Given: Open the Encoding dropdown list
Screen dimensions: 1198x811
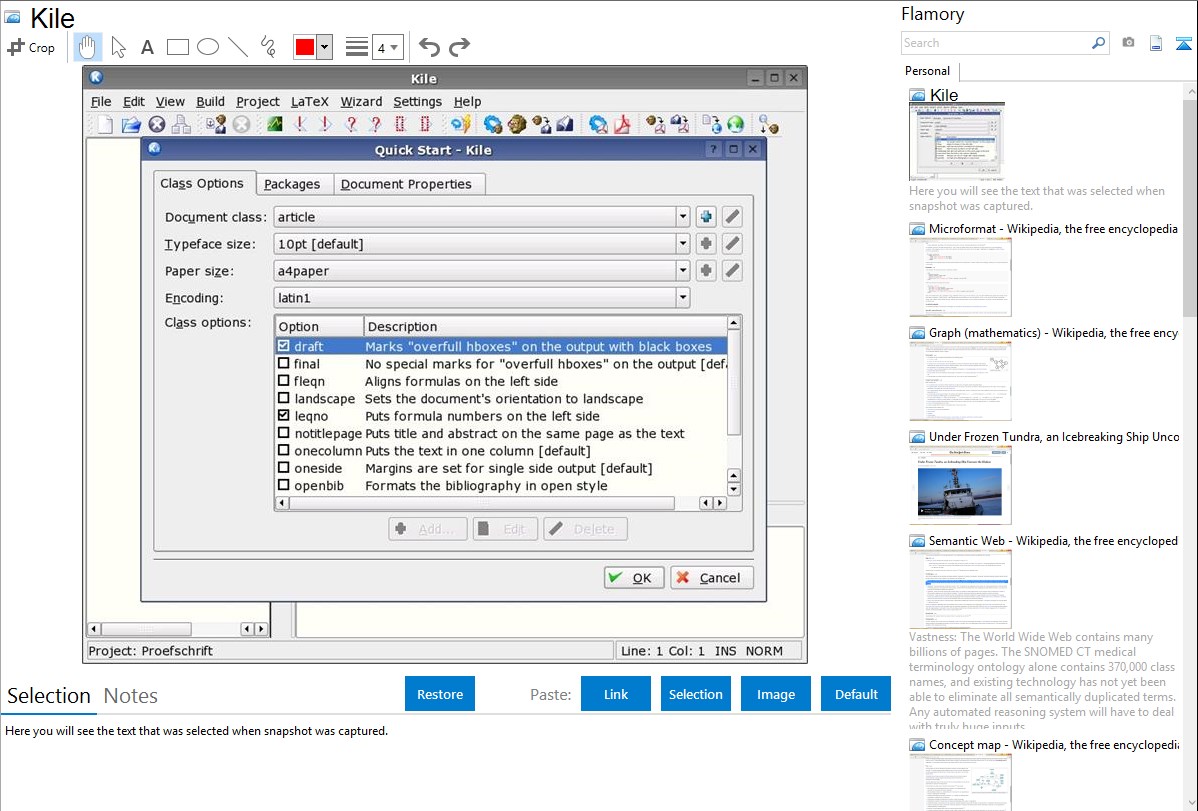Looking at the screenshot, I should coord(683,298).
